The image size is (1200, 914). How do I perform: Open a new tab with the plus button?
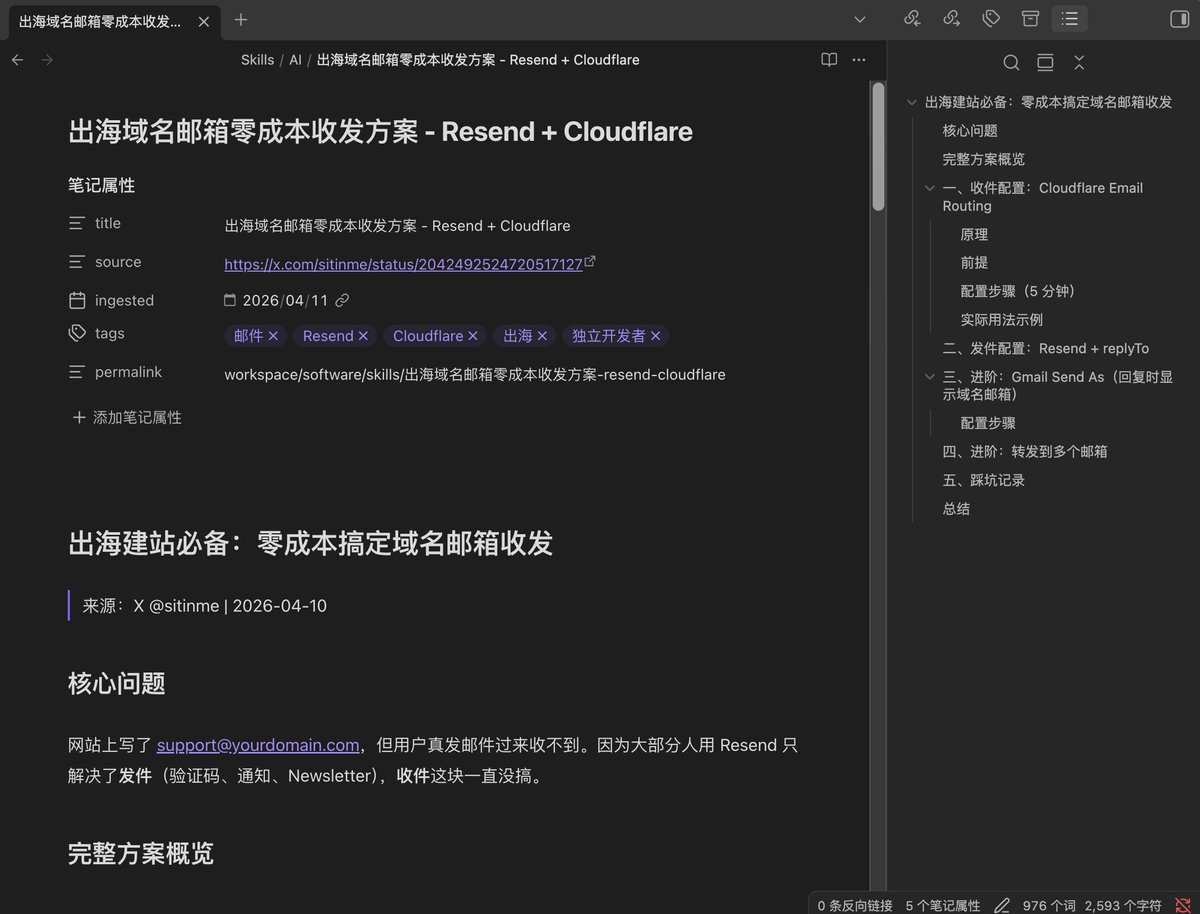[x=240, y=19]
